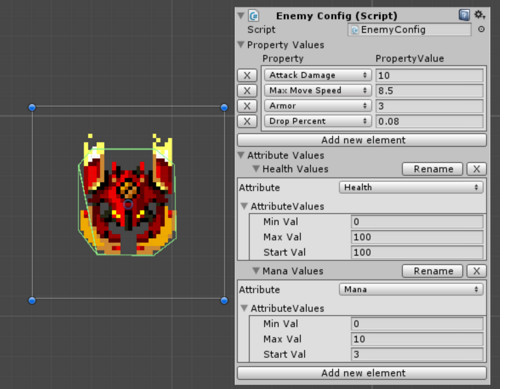Delete the Health Values entry

pyautogui.click(x=476, y=169)
